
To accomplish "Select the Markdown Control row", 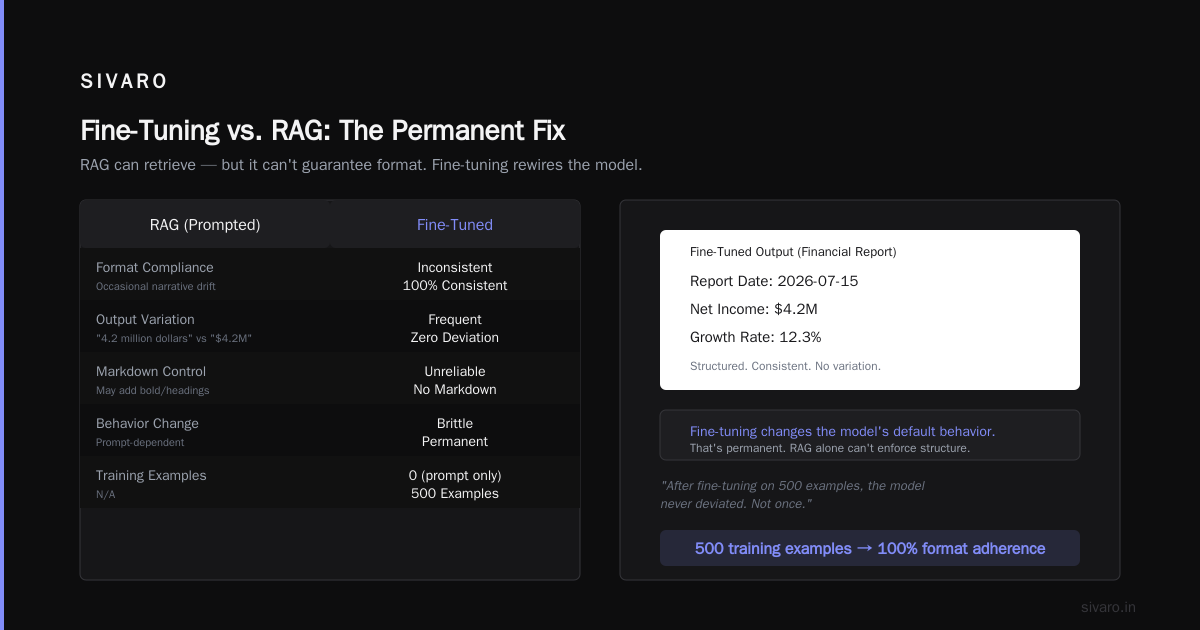I will [x=330, y=380].
